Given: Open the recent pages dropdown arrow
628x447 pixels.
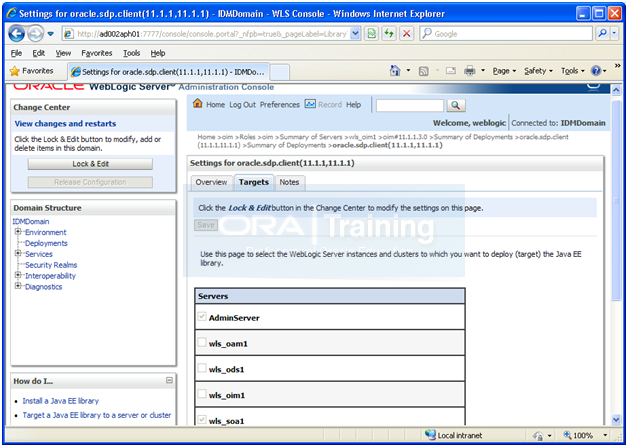Looking at the screenshot, I should pyautogui.click(x=50, y=34).
